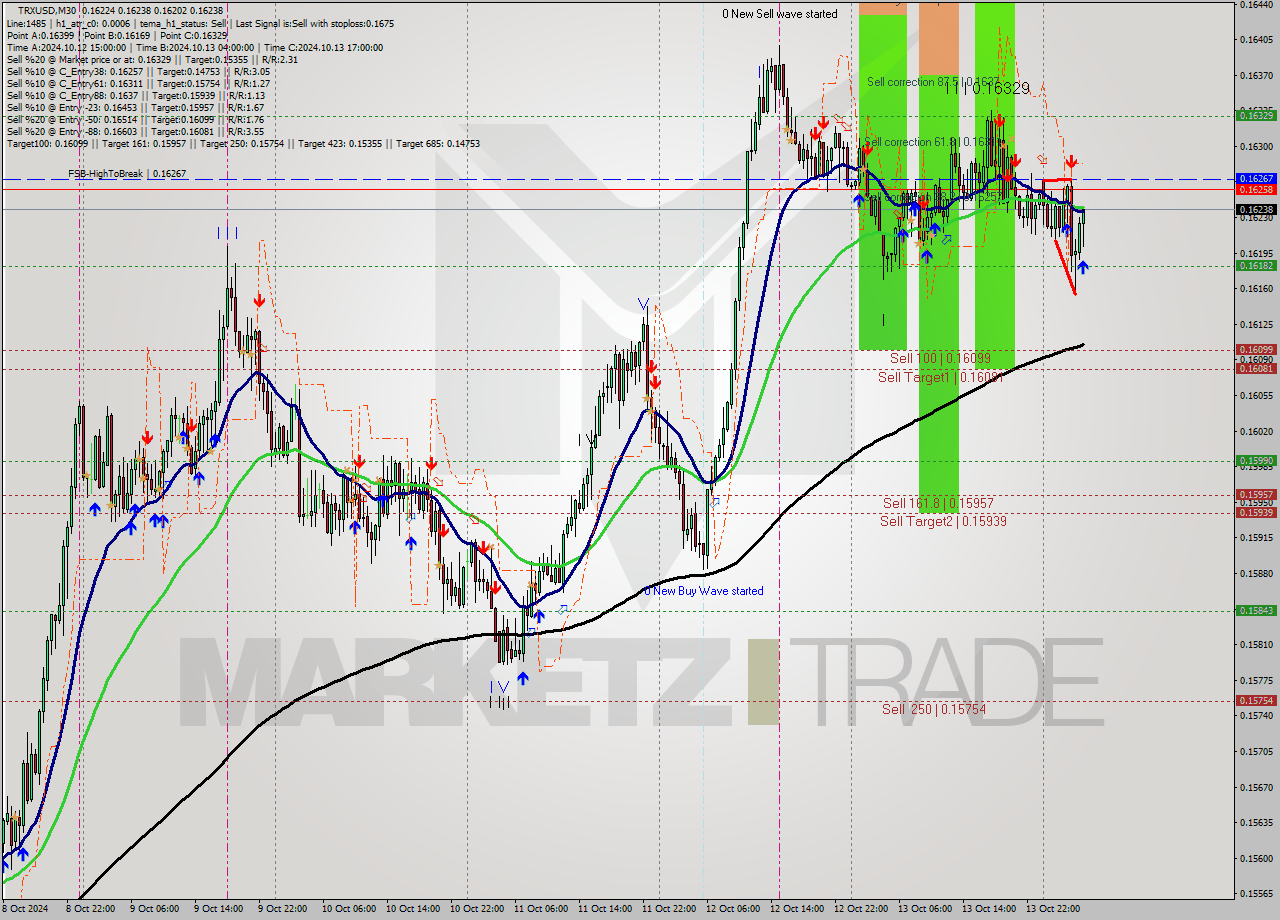Click the 0.15880 price axis value
This screenshot has height=920, width=1280.
click(1256, 573)
